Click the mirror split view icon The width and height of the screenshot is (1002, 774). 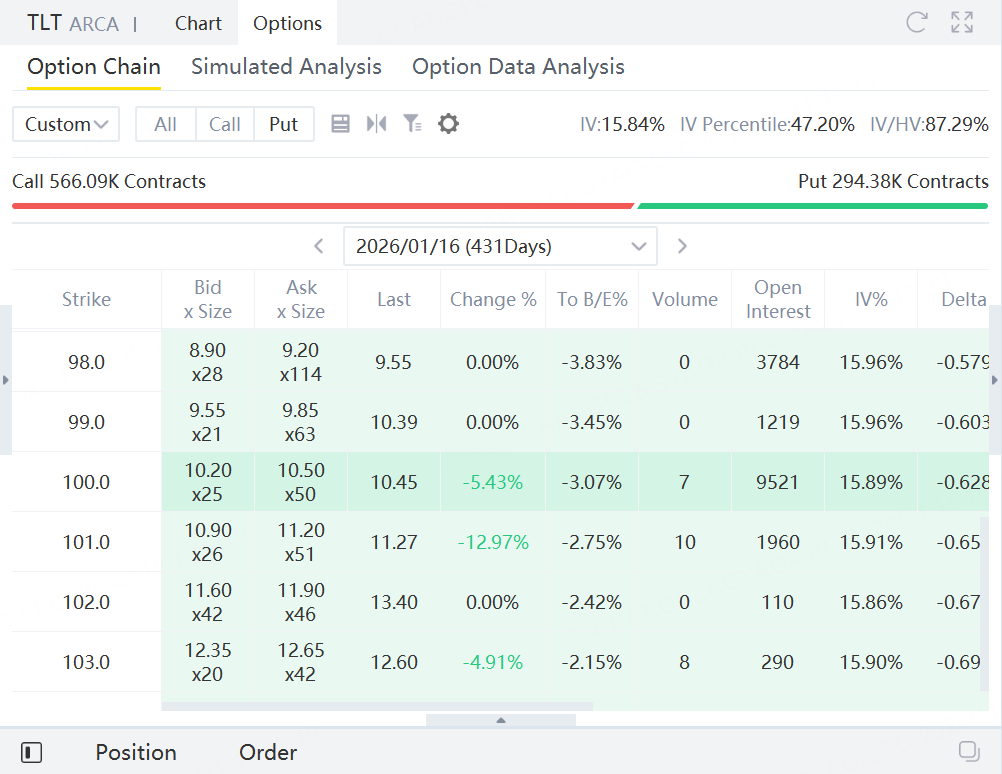[x=376, y=124]
